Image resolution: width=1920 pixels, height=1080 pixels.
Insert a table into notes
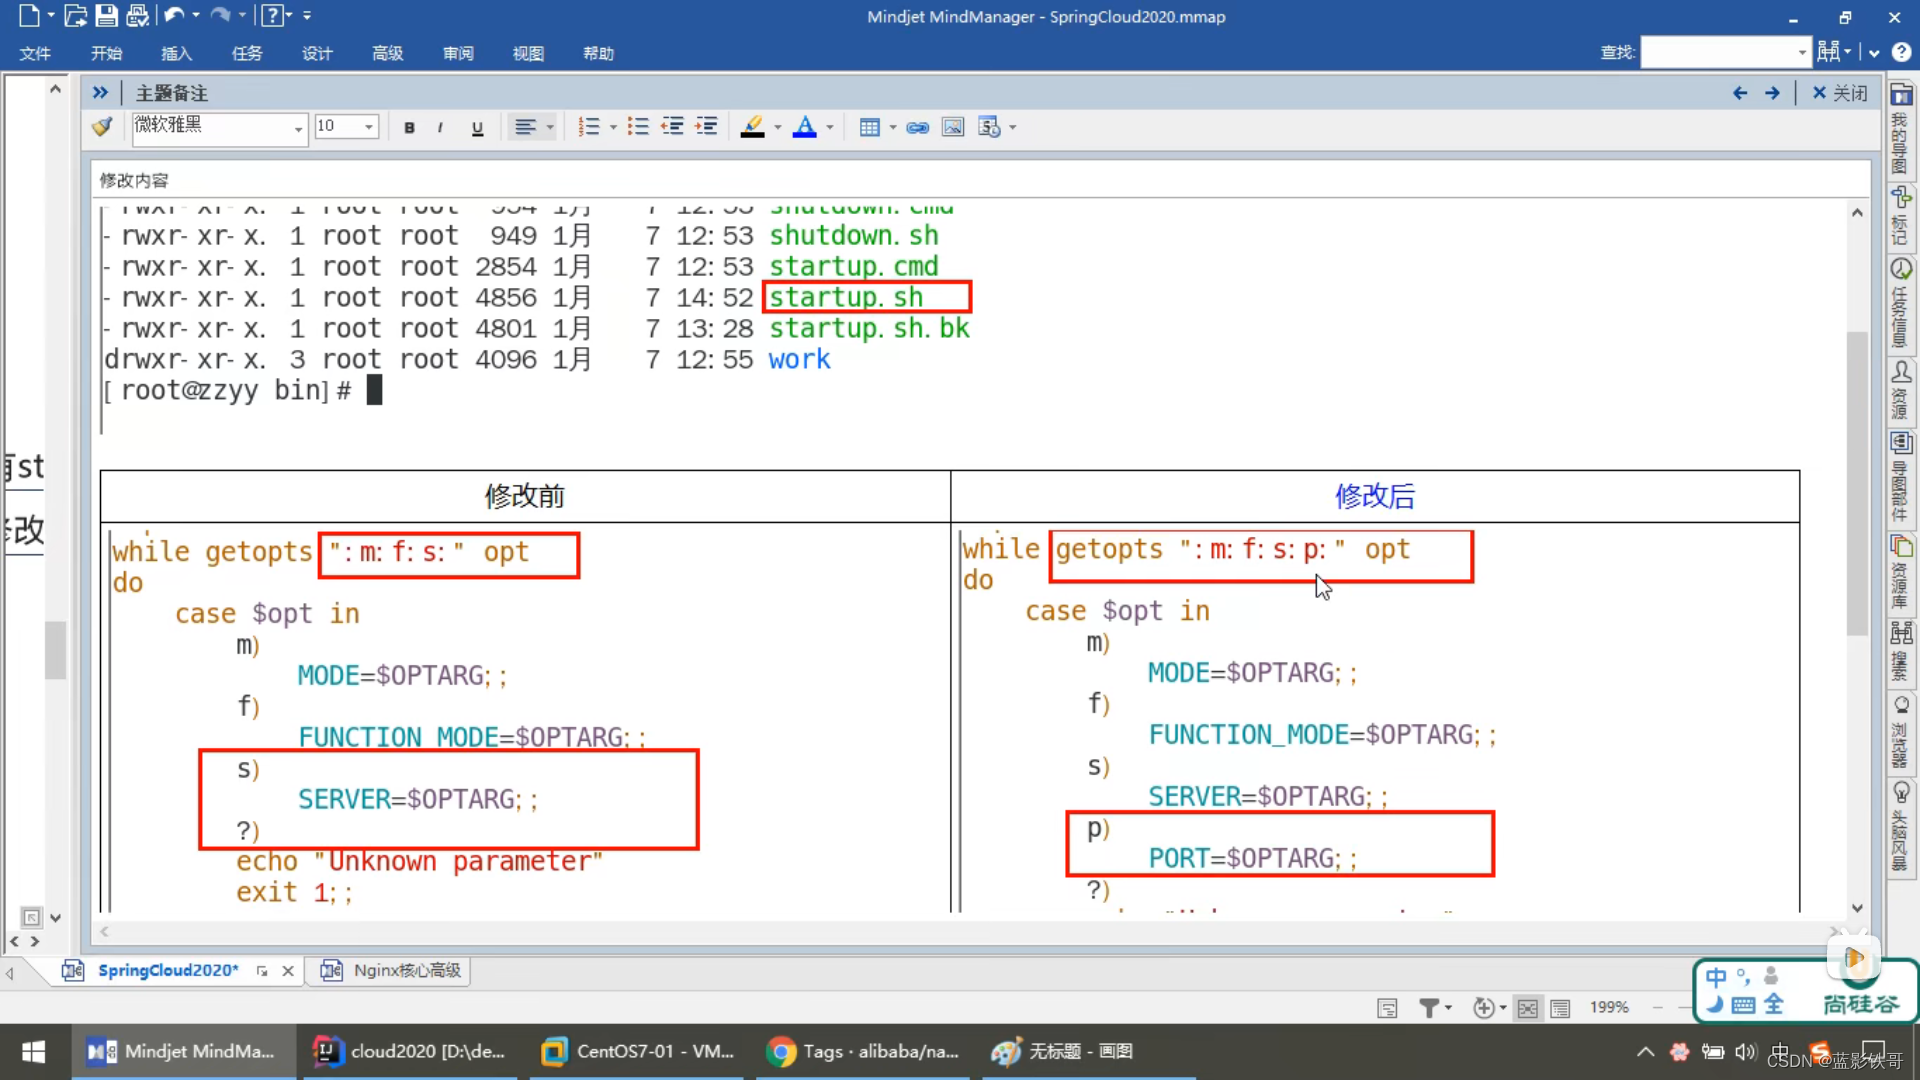coord(870,127)
